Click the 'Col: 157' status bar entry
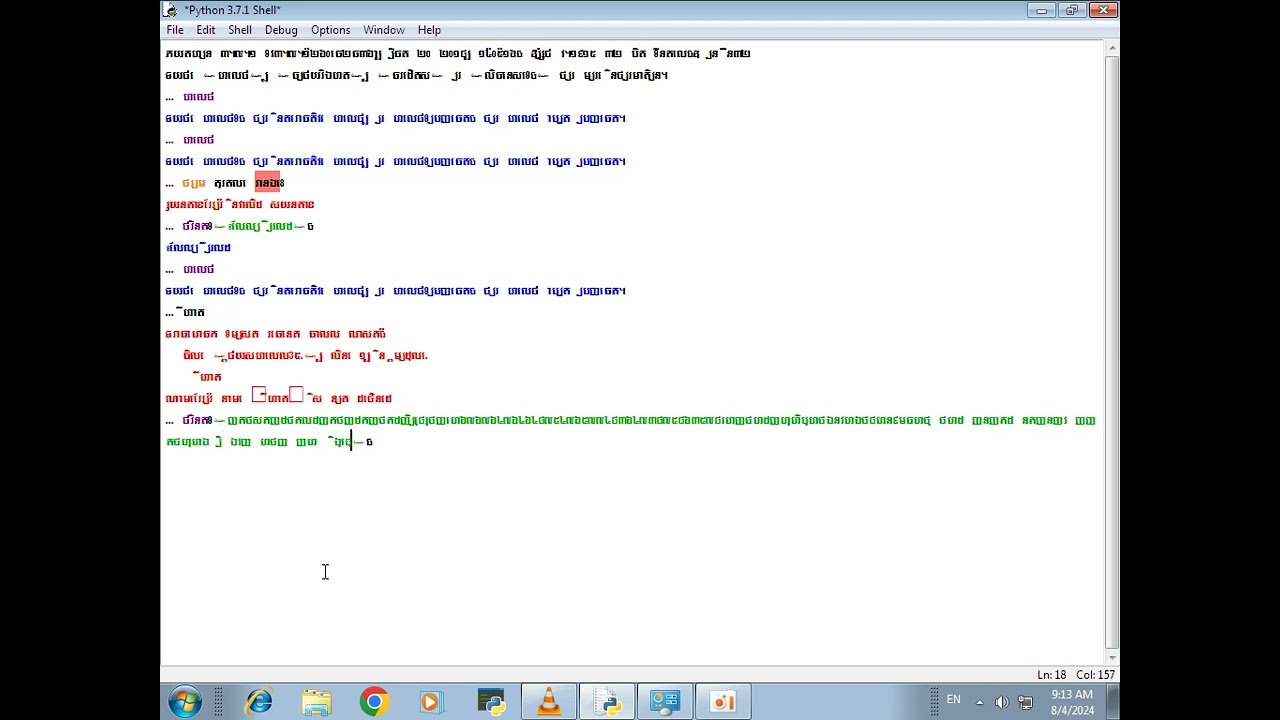 1095,675
